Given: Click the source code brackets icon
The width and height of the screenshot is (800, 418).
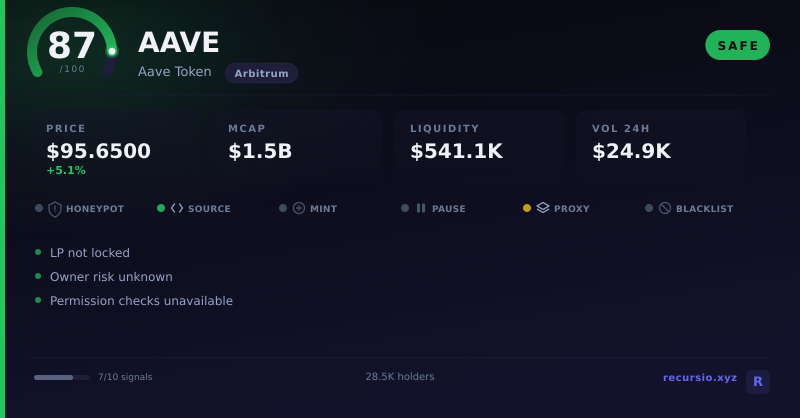Looking at the screenshot, I should (177, 208).
